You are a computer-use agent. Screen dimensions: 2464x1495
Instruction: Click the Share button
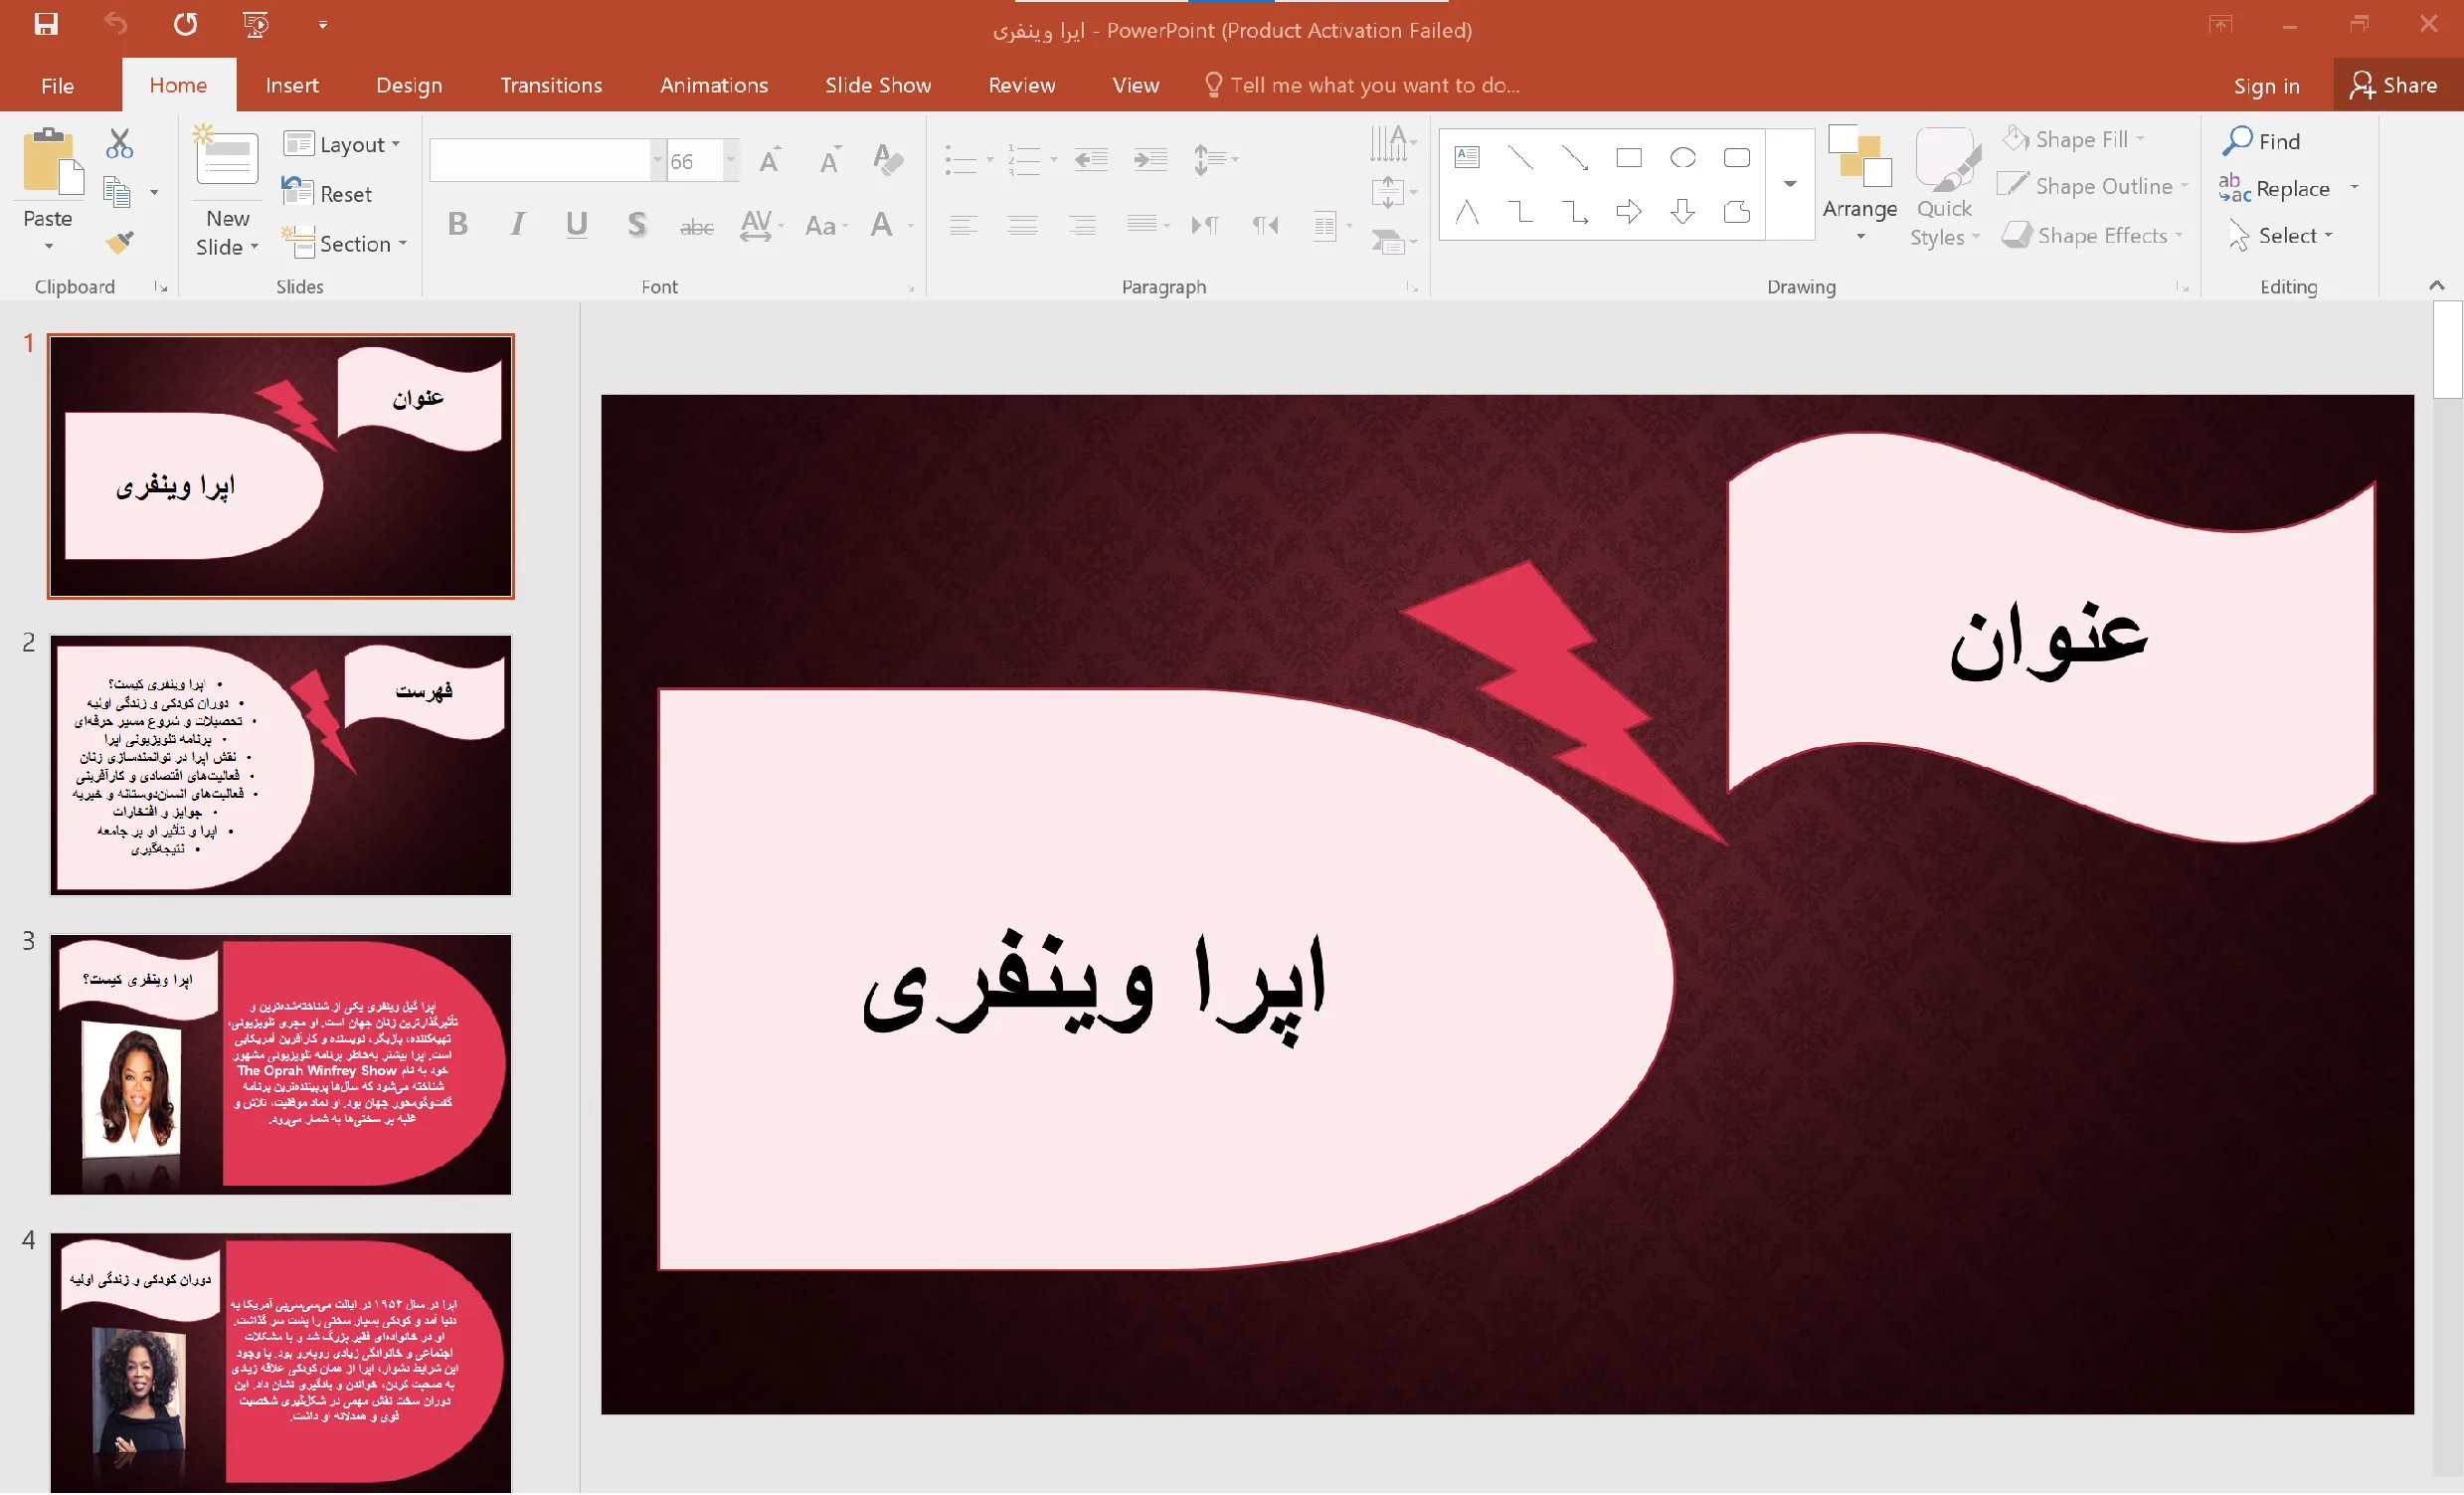(2393, 85)
